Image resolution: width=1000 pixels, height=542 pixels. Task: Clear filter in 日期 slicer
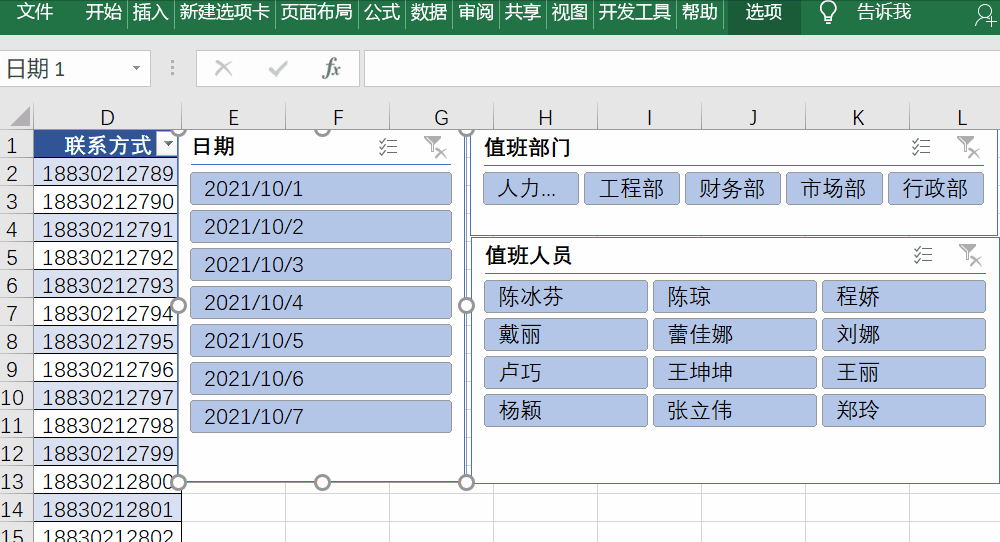tap(435, 147)
